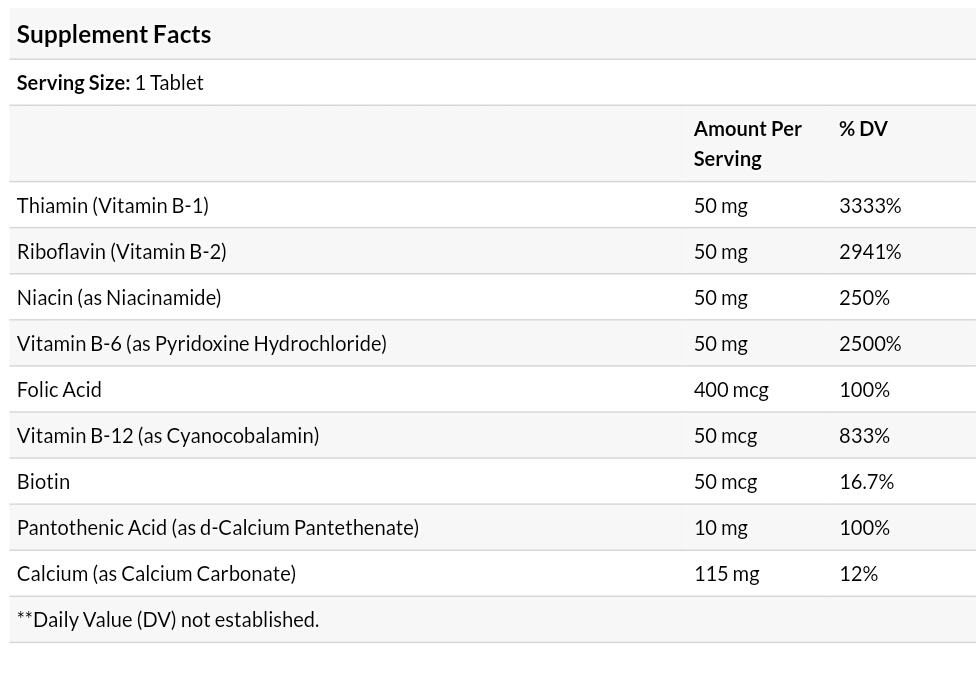Select the Riboflavin (Vitamin B-2) row label
This screenshot has height=675, width=978.
pyautogui.click(x=122, y=252)
